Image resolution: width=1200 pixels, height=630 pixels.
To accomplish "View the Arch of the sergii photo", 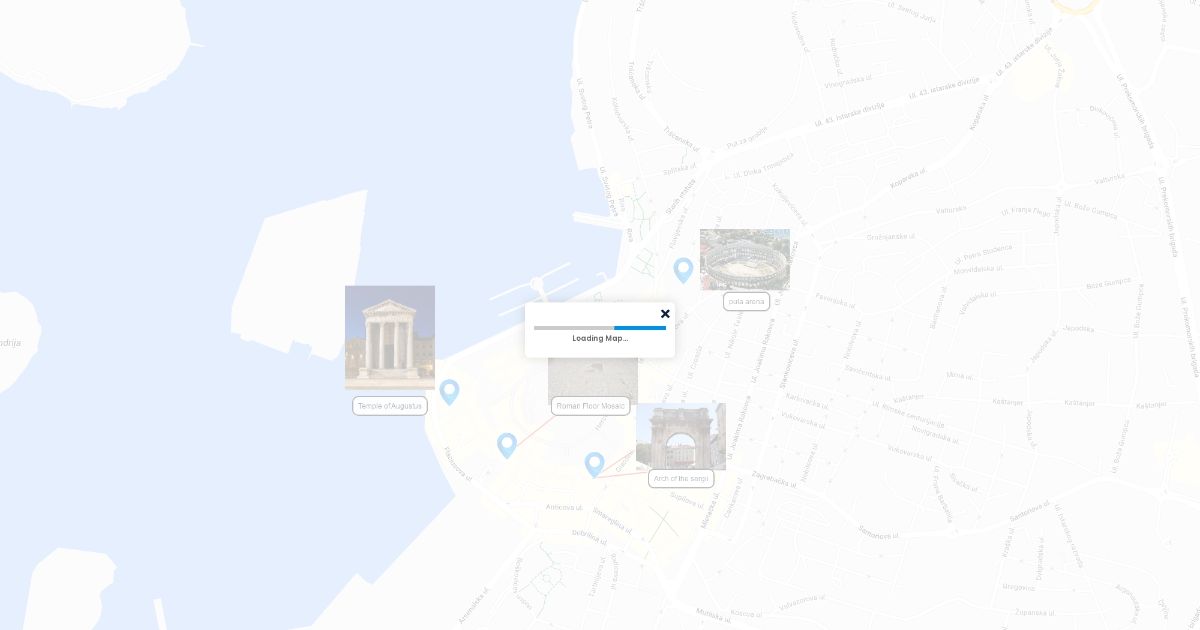I will [681, 436].
